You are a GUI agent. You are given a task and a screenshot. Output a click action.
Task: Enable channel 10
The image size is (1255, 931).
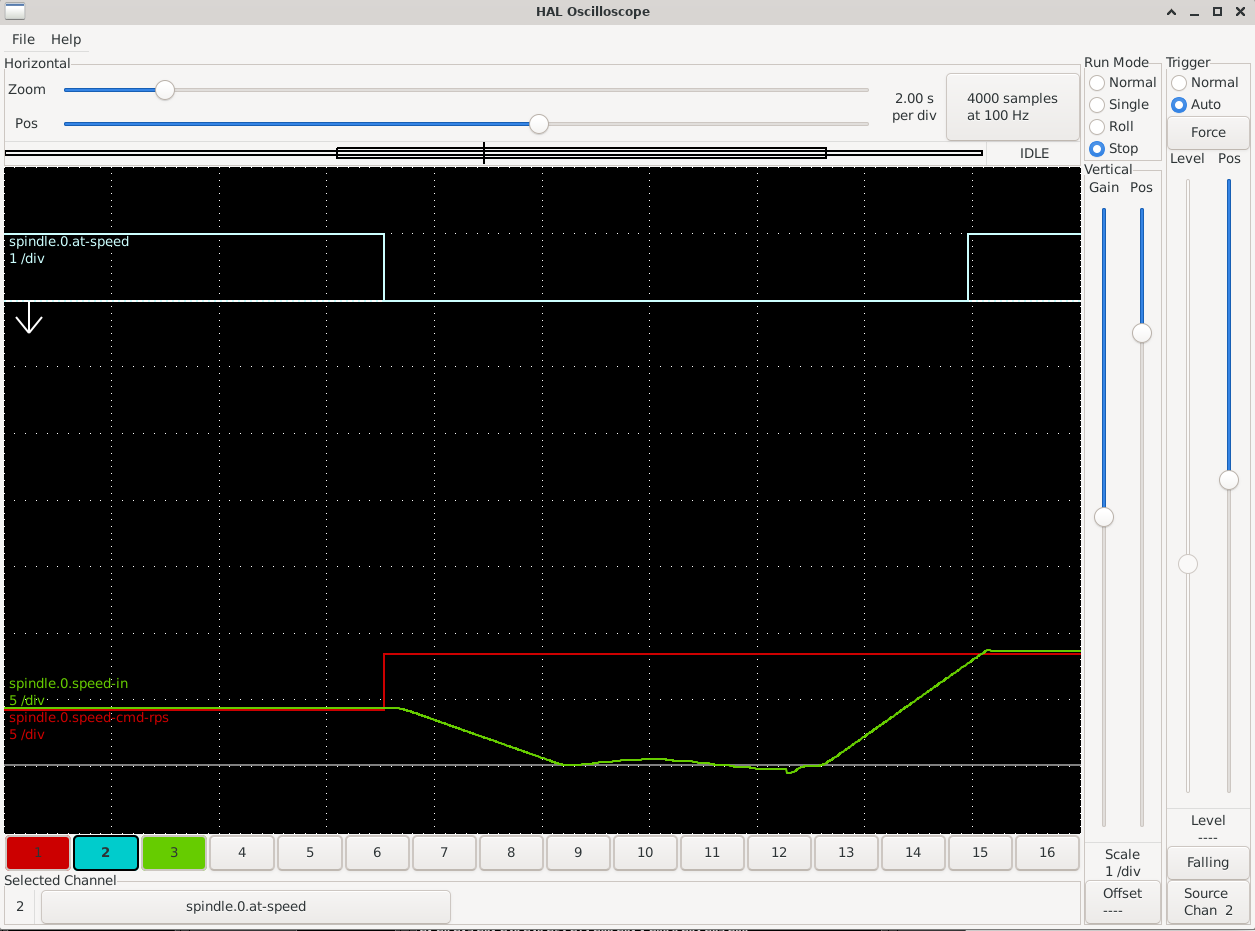(x=645, y=853)
